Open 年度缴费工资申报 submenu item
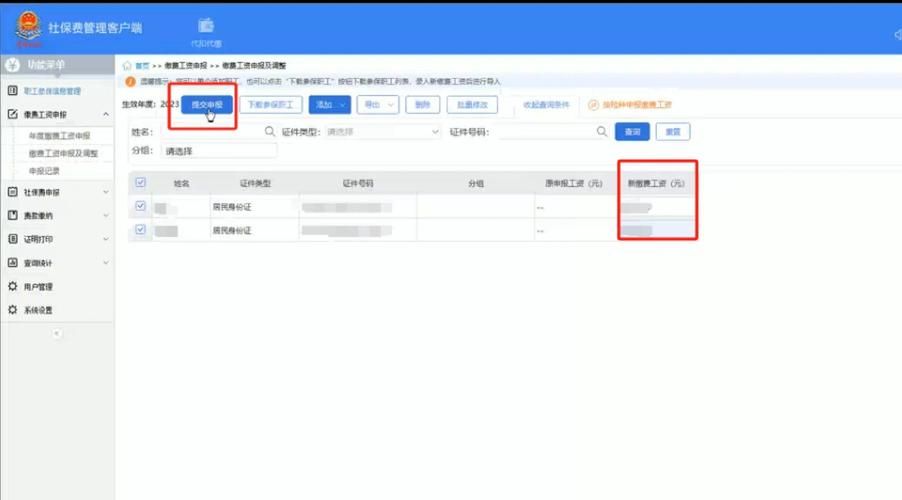 tap(59, 136)
